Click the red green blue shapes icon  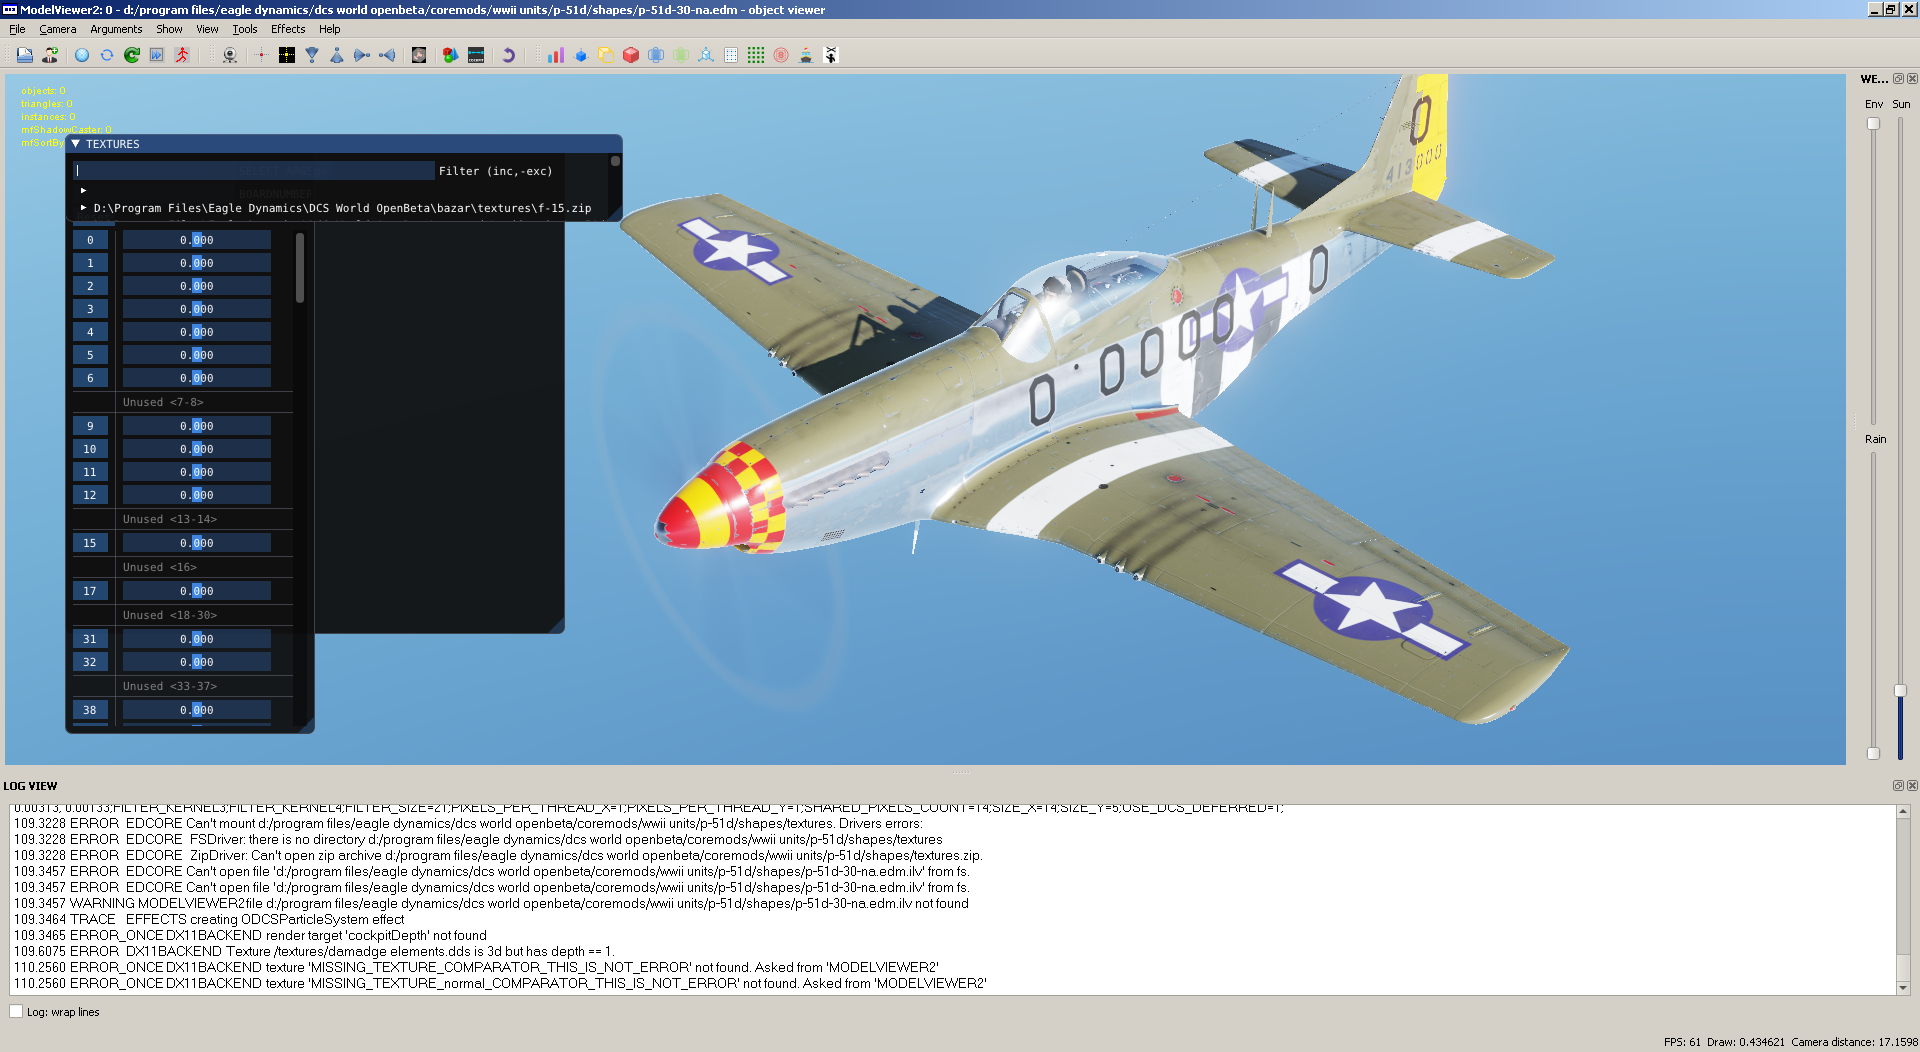[x=451, y=55]
